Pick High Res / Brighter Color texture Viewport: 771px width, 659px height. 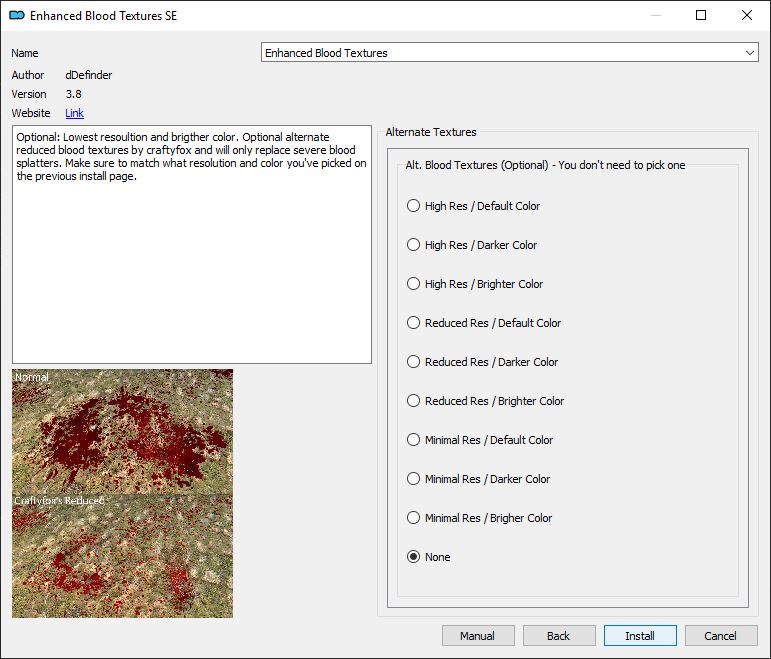[x=414, y=284]
